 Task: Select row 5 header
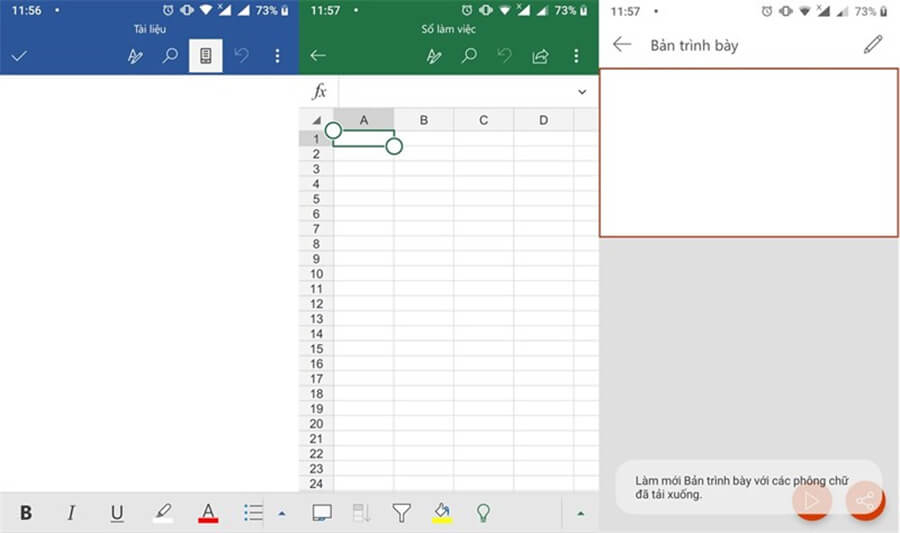click(x=316, y=199)
